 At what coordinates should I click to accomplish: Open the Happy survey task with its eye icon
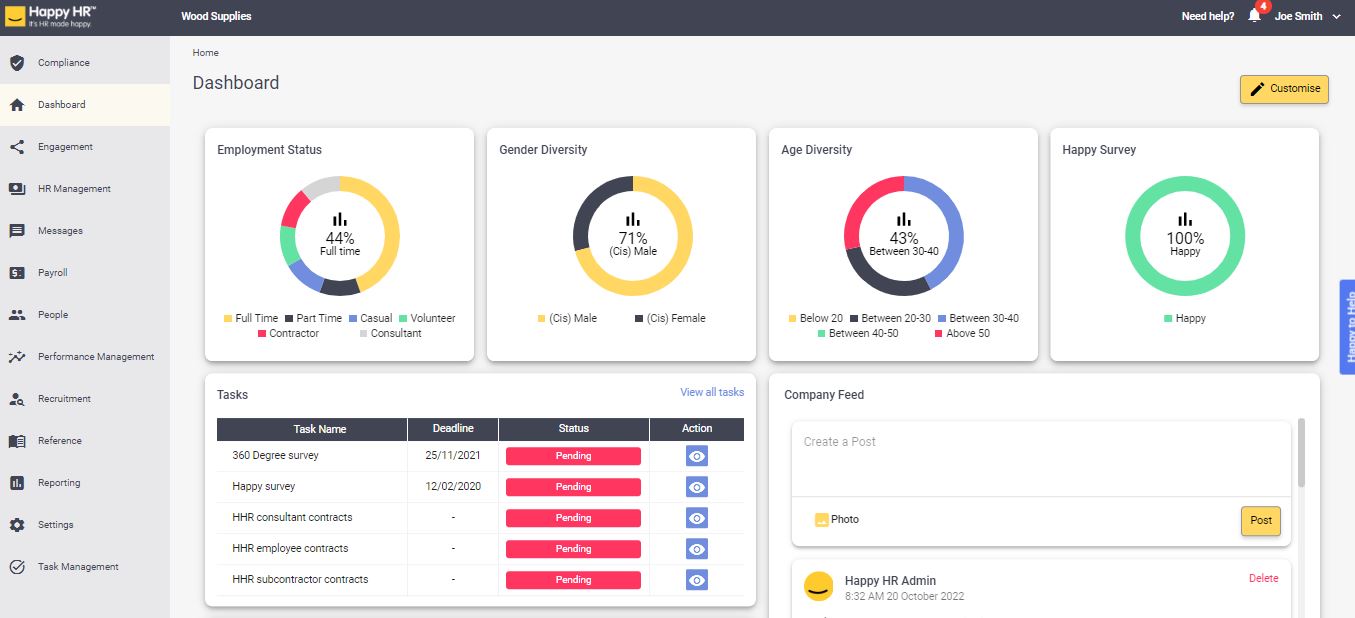click(x=697, y=487)
